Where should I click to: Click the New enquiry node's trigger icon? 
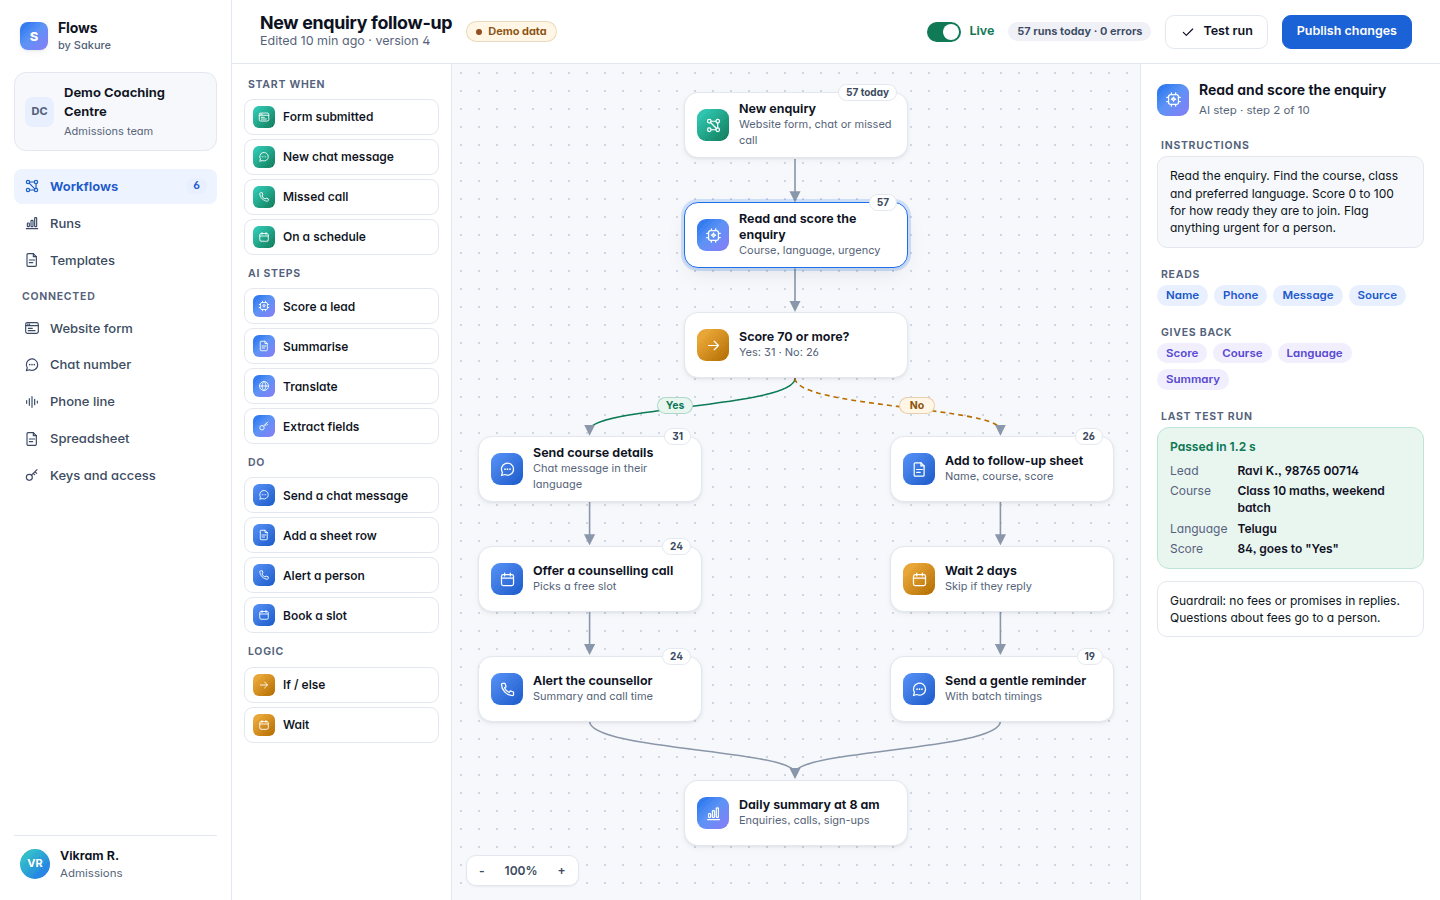coord(713,125)
